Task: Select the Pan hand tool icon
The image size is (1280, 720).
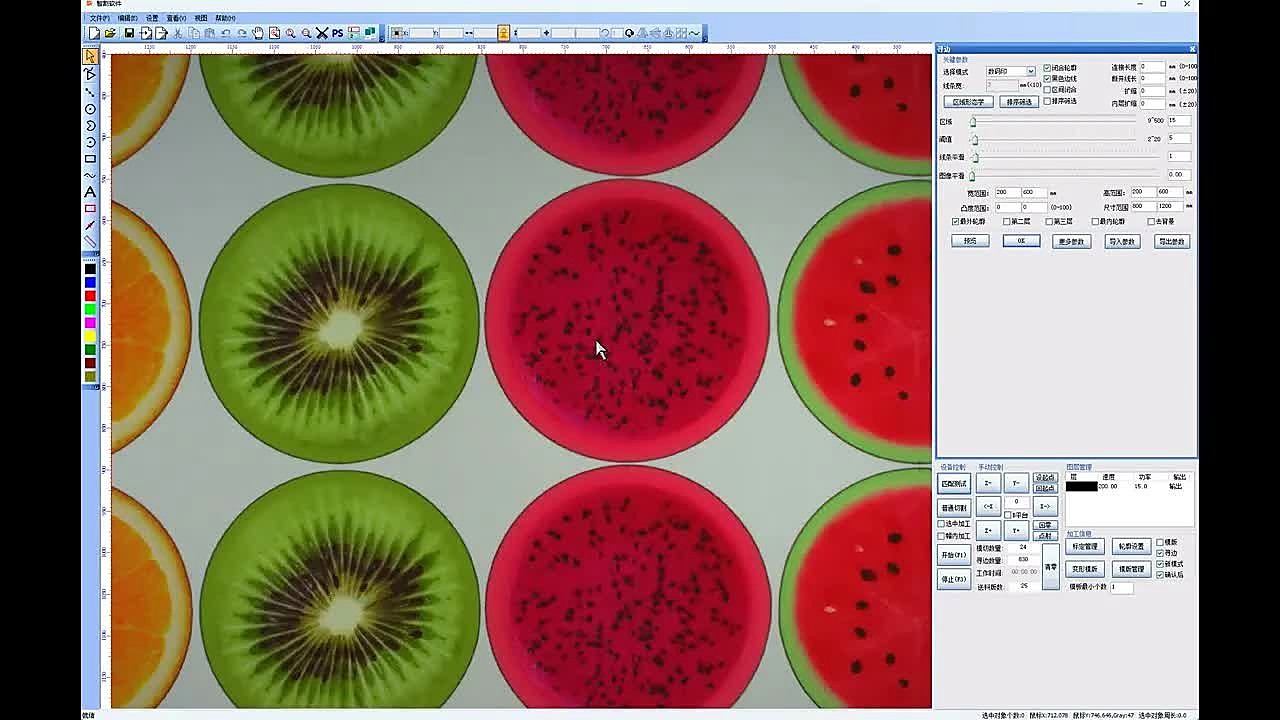Action: point(258,33)
